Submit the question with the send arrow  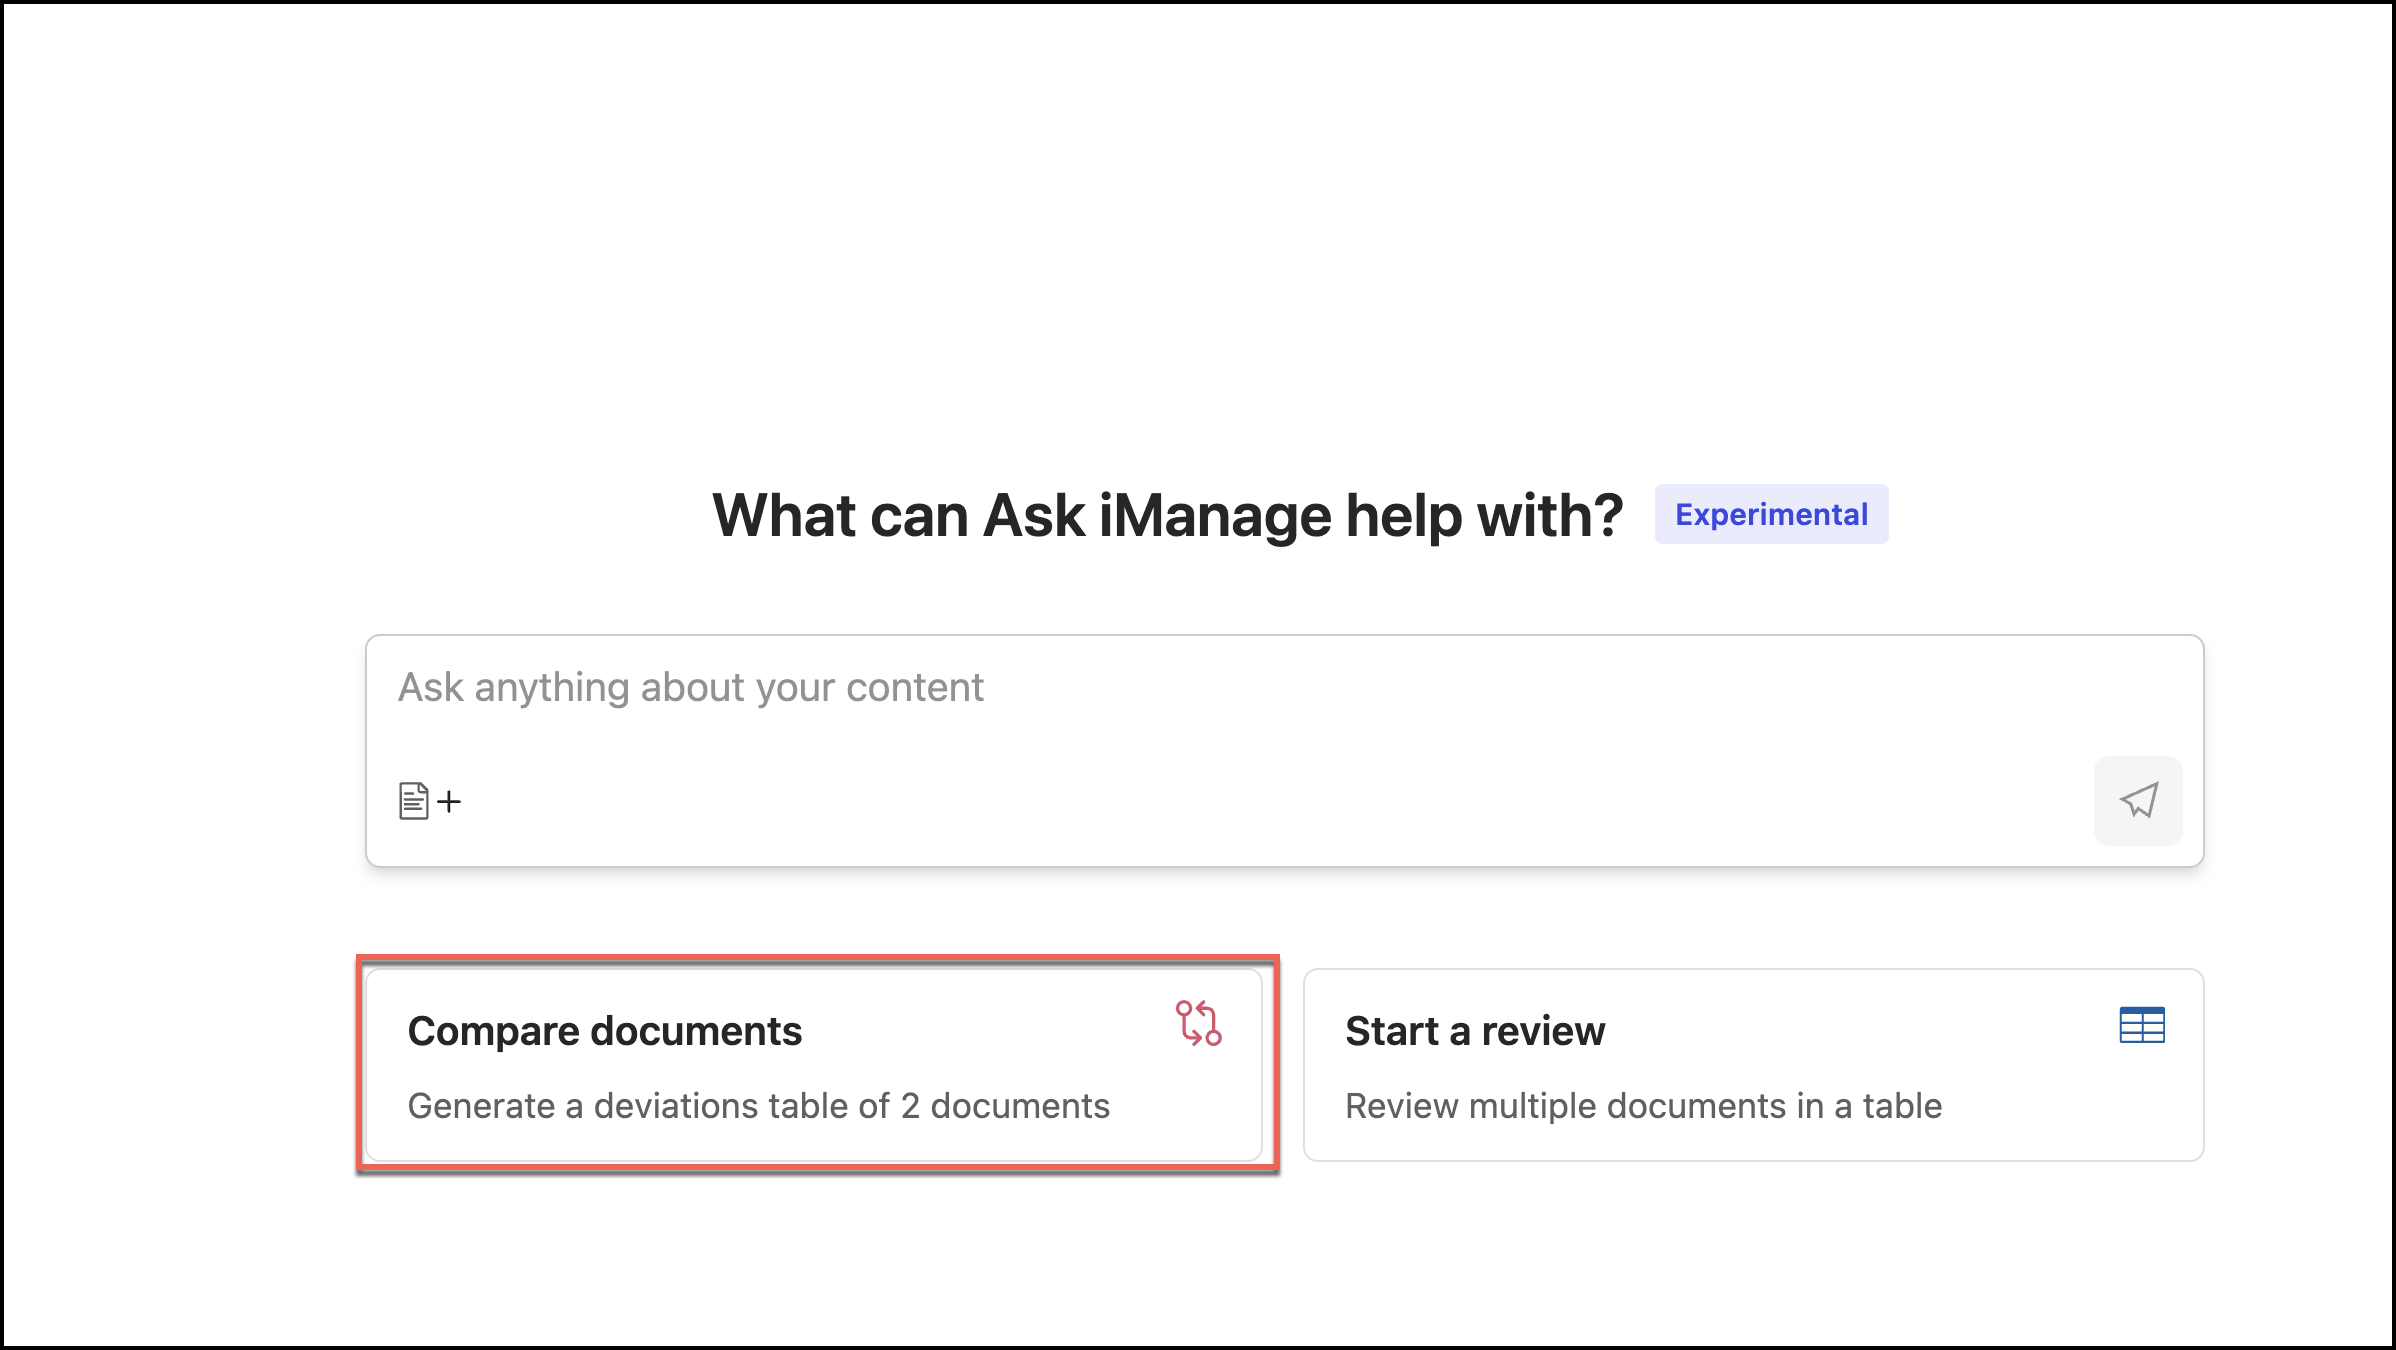pyautogui.click(x=2138, y=800)
